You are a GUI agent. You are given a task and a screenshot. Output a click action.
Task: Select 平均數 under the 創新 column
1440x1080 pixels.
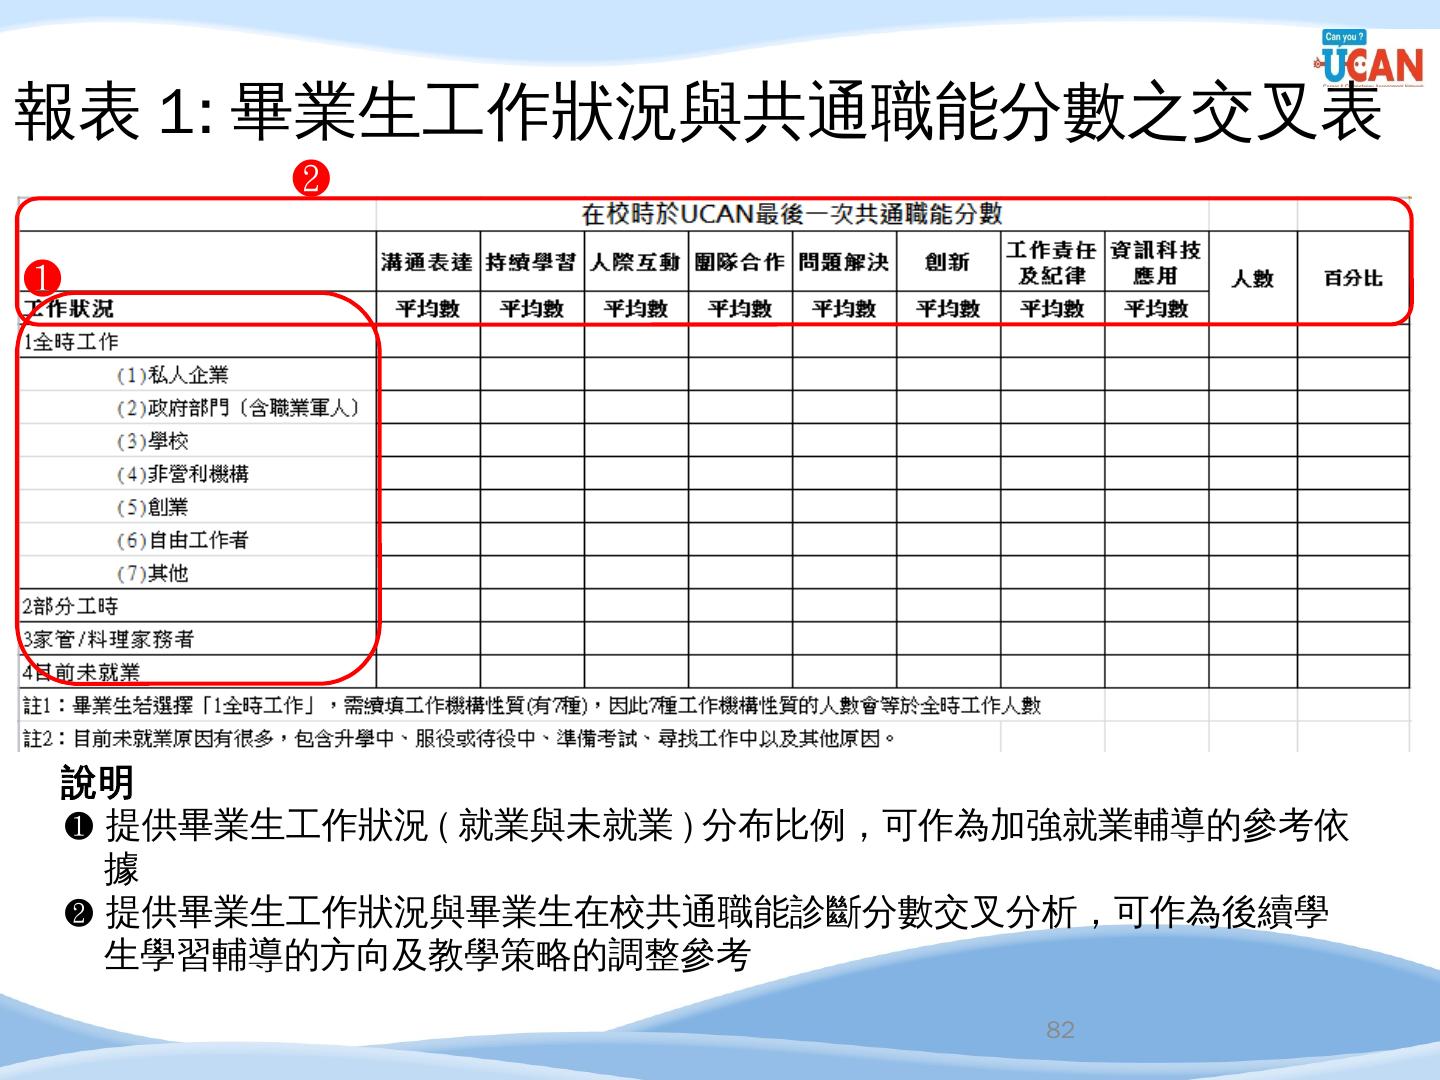948,309
